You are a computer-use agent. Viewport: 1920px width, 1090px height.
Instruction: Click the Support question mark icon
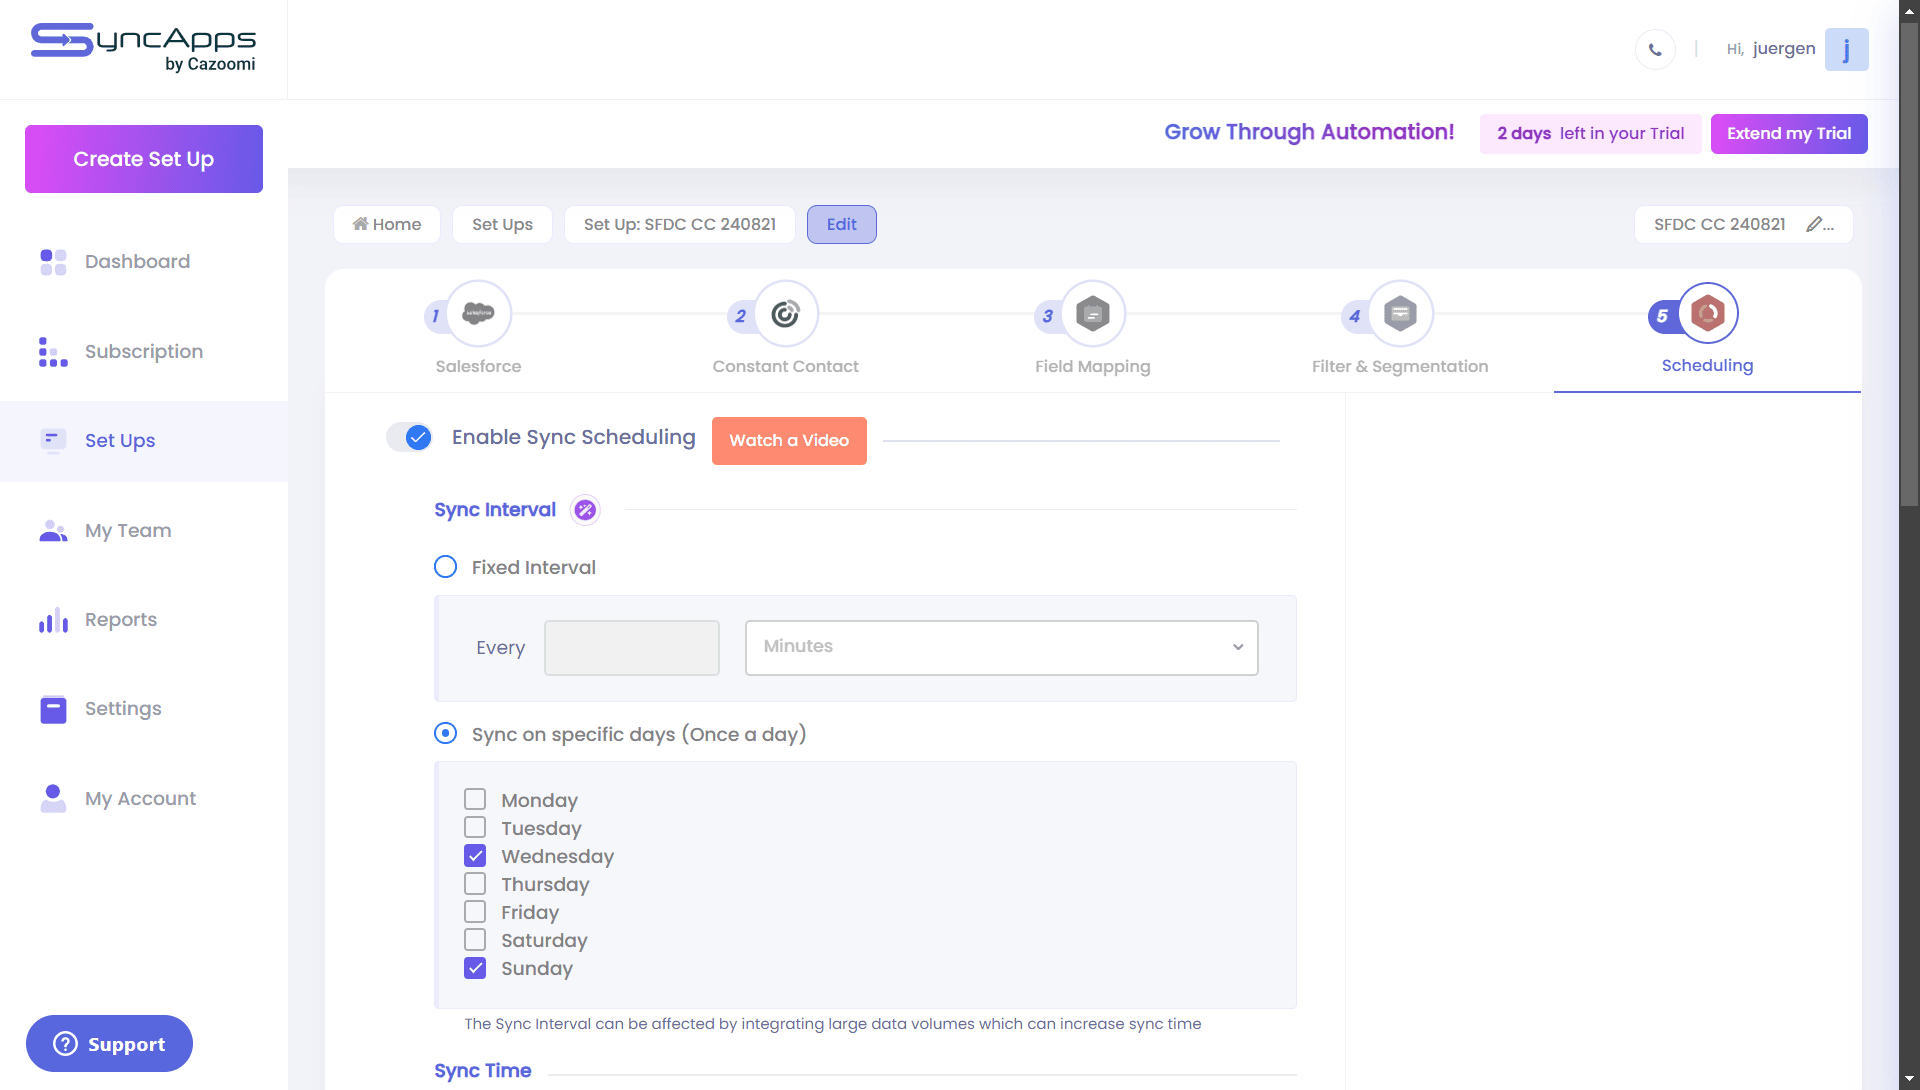(65, 1044)
